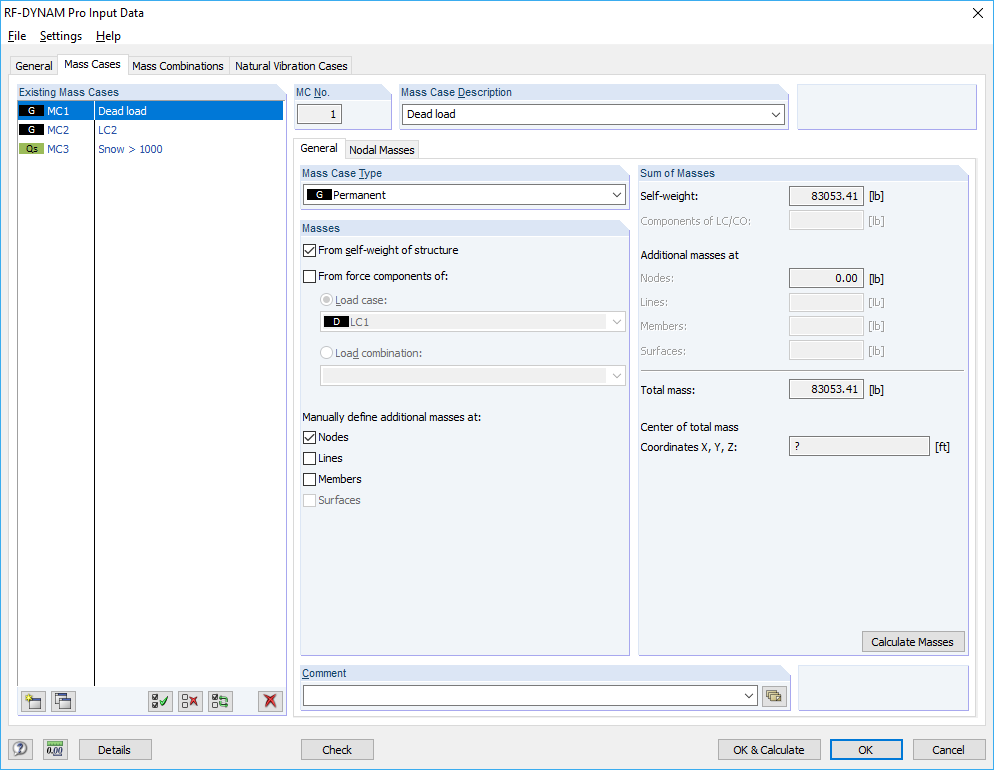Open the Settings menu
The width and height of the screenshot is (994, 770).
[x=61, y=36]
